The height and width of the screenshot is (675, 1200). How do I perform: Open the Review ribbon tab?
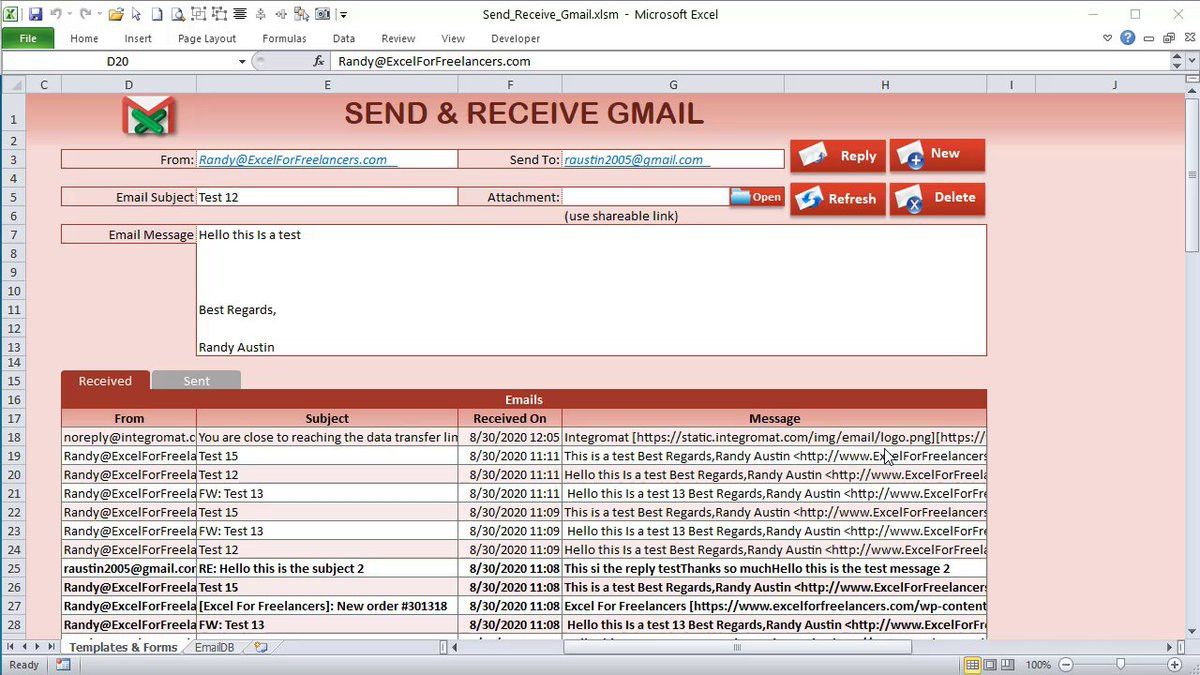[398, 38]
